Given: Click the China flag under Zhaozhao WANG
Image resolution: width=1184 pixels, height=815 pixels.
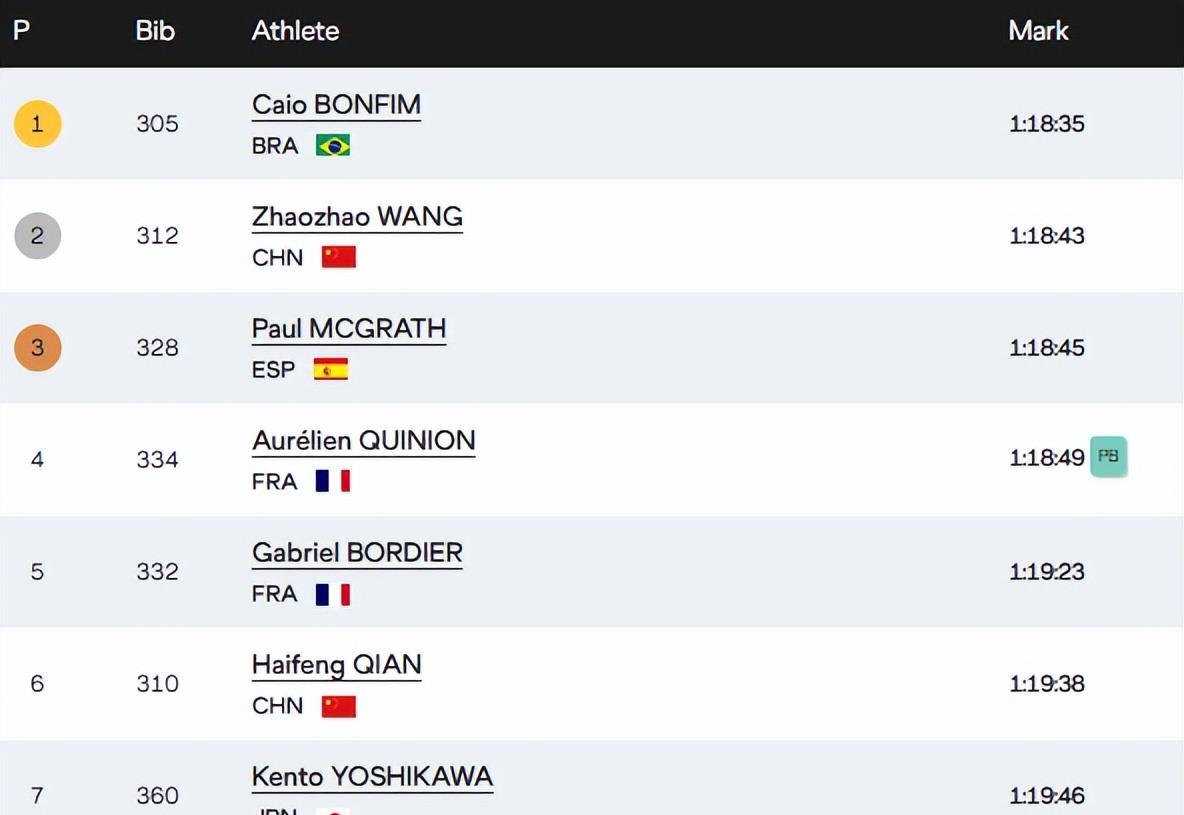Looking at the screenshot, I should (339, 258).
